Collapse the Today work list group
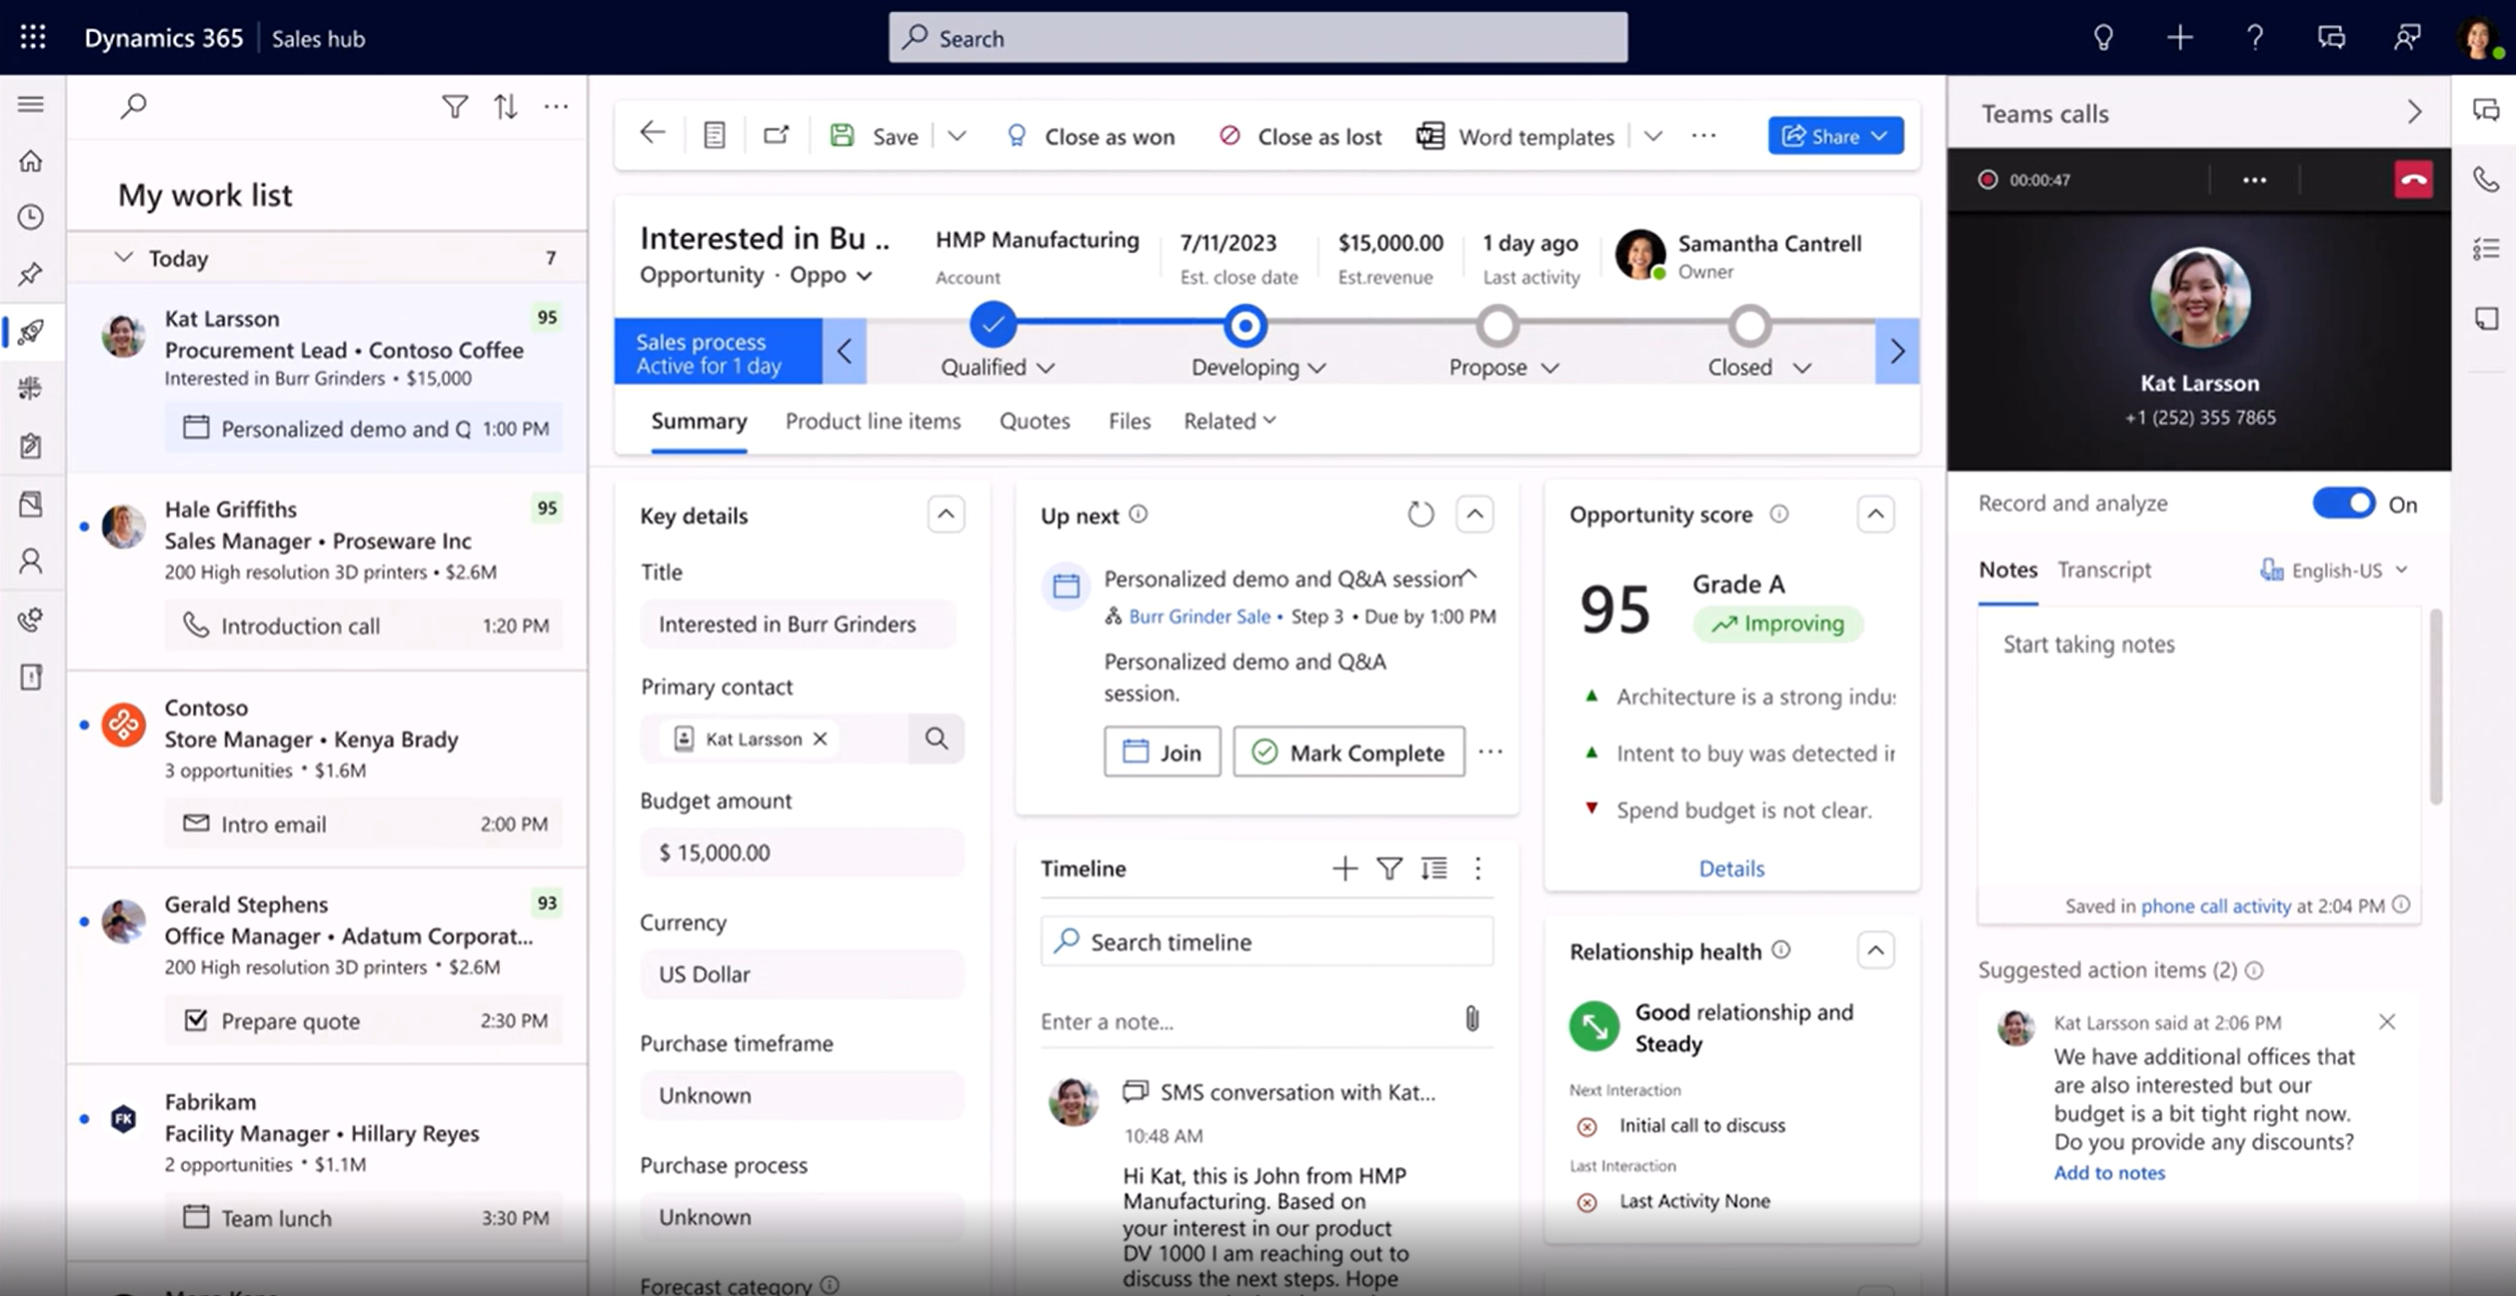This screenshot has width=2516, height=1296. pyautogui.click(x=124, y=257)
